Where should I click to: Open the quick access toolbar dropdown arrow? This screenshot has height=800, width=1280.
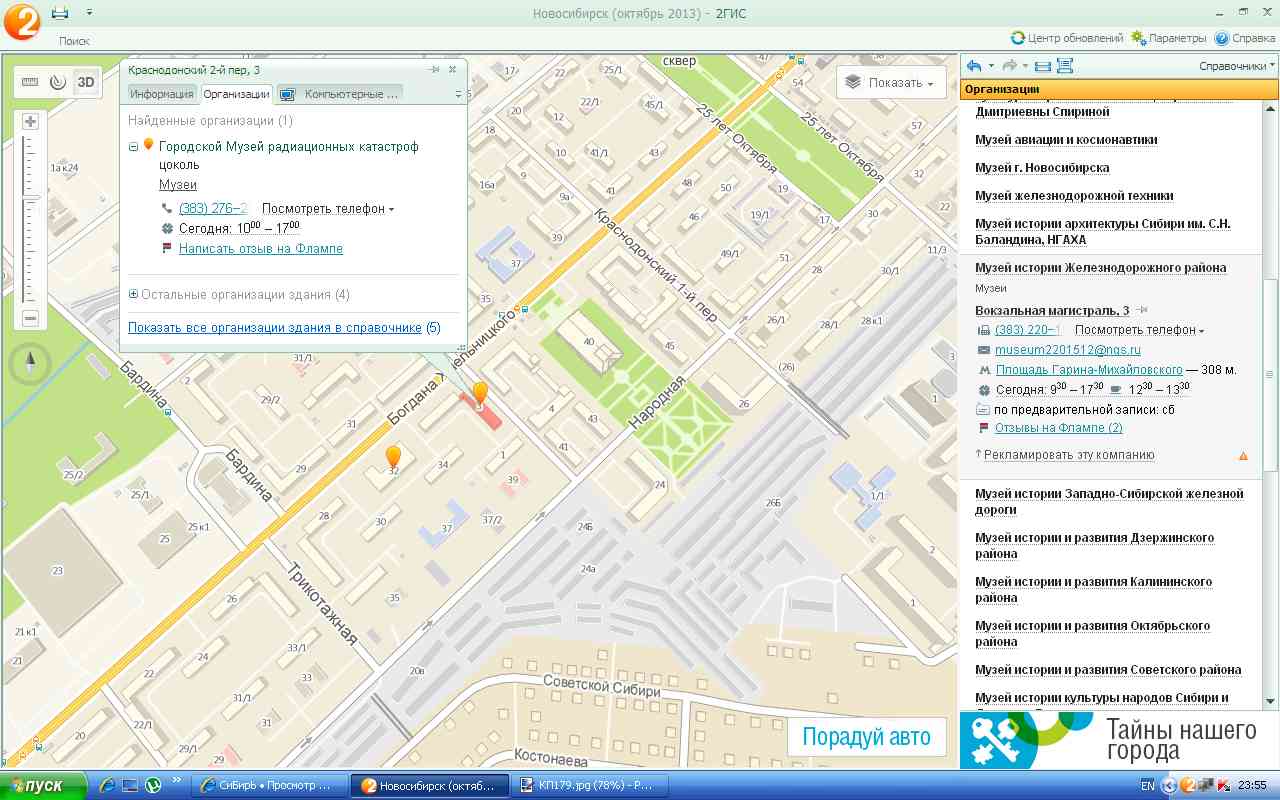(89, 12)
